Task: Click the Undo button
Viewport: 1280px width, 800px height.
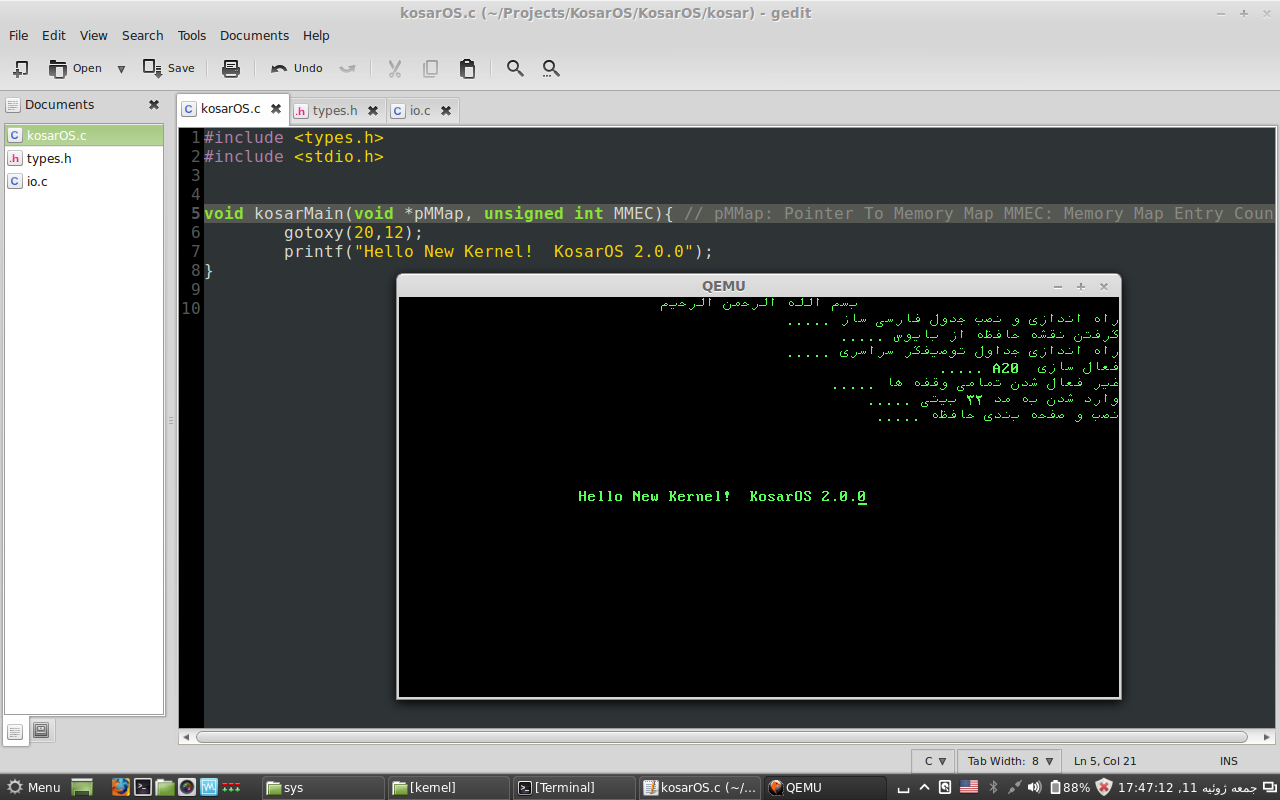Action: [297, 68]
